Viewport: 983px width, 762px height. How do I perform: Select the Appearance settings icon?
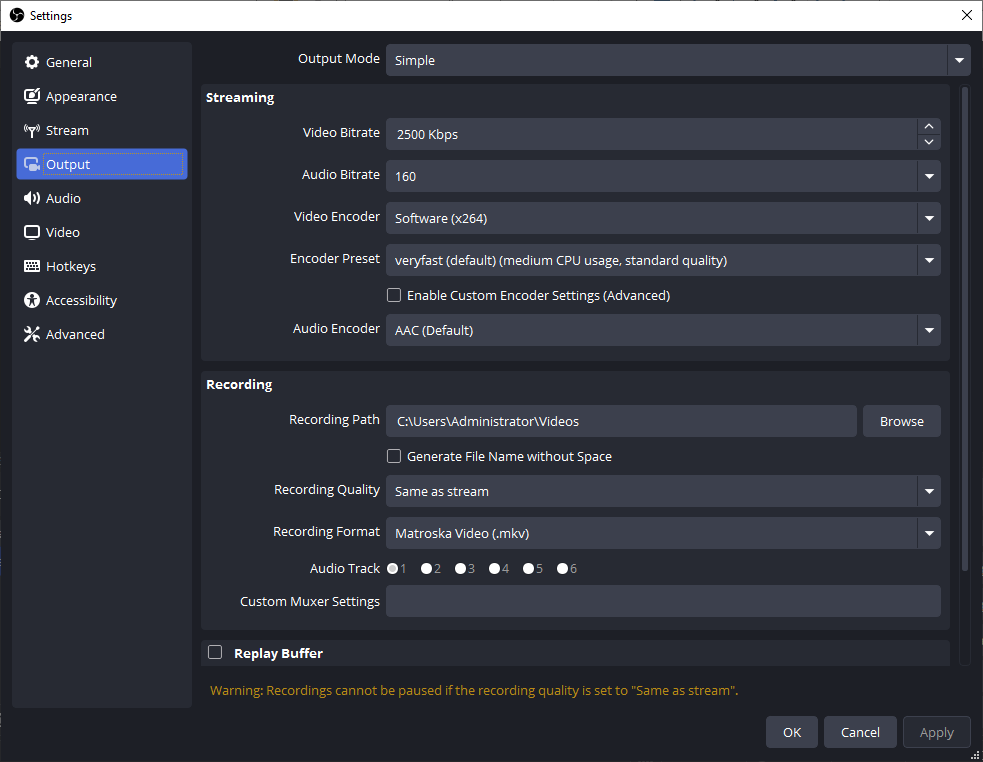(x=32, y=96)
